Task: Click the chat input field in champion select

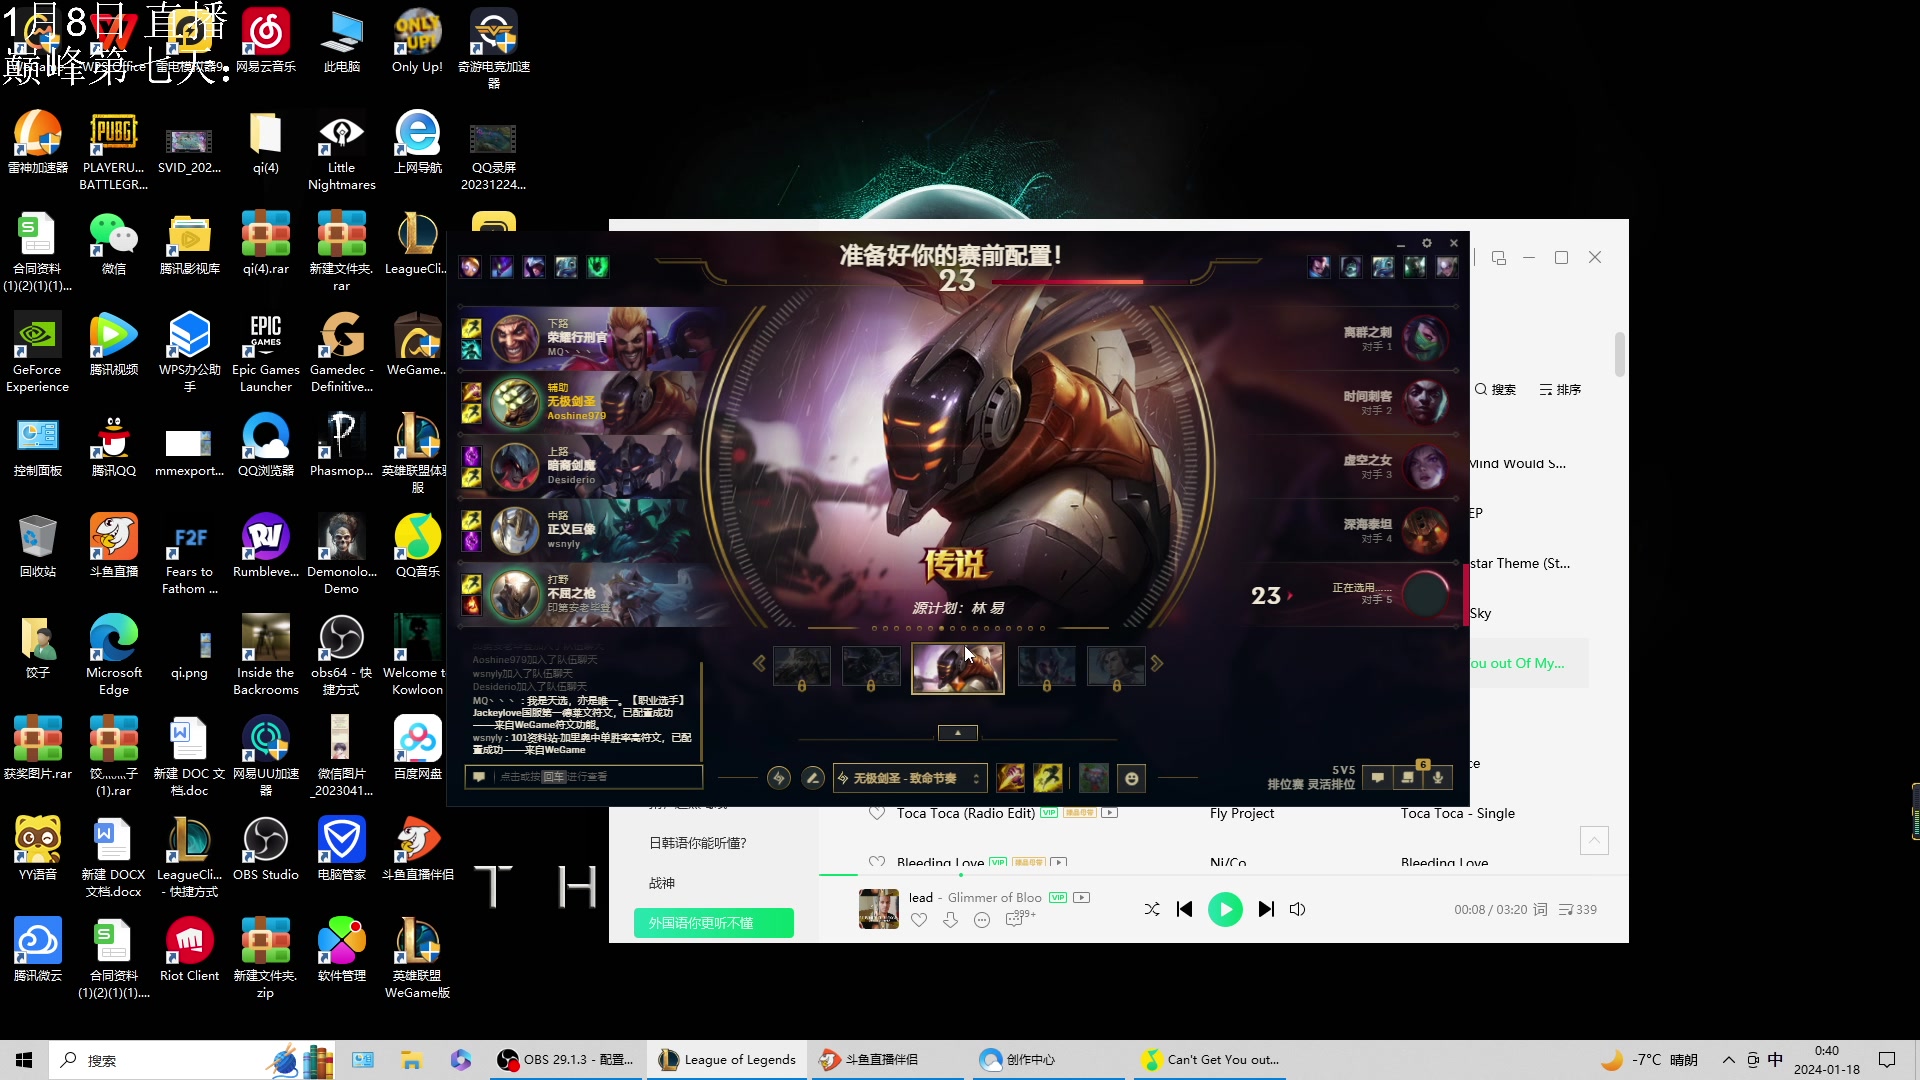Action: 584,777
